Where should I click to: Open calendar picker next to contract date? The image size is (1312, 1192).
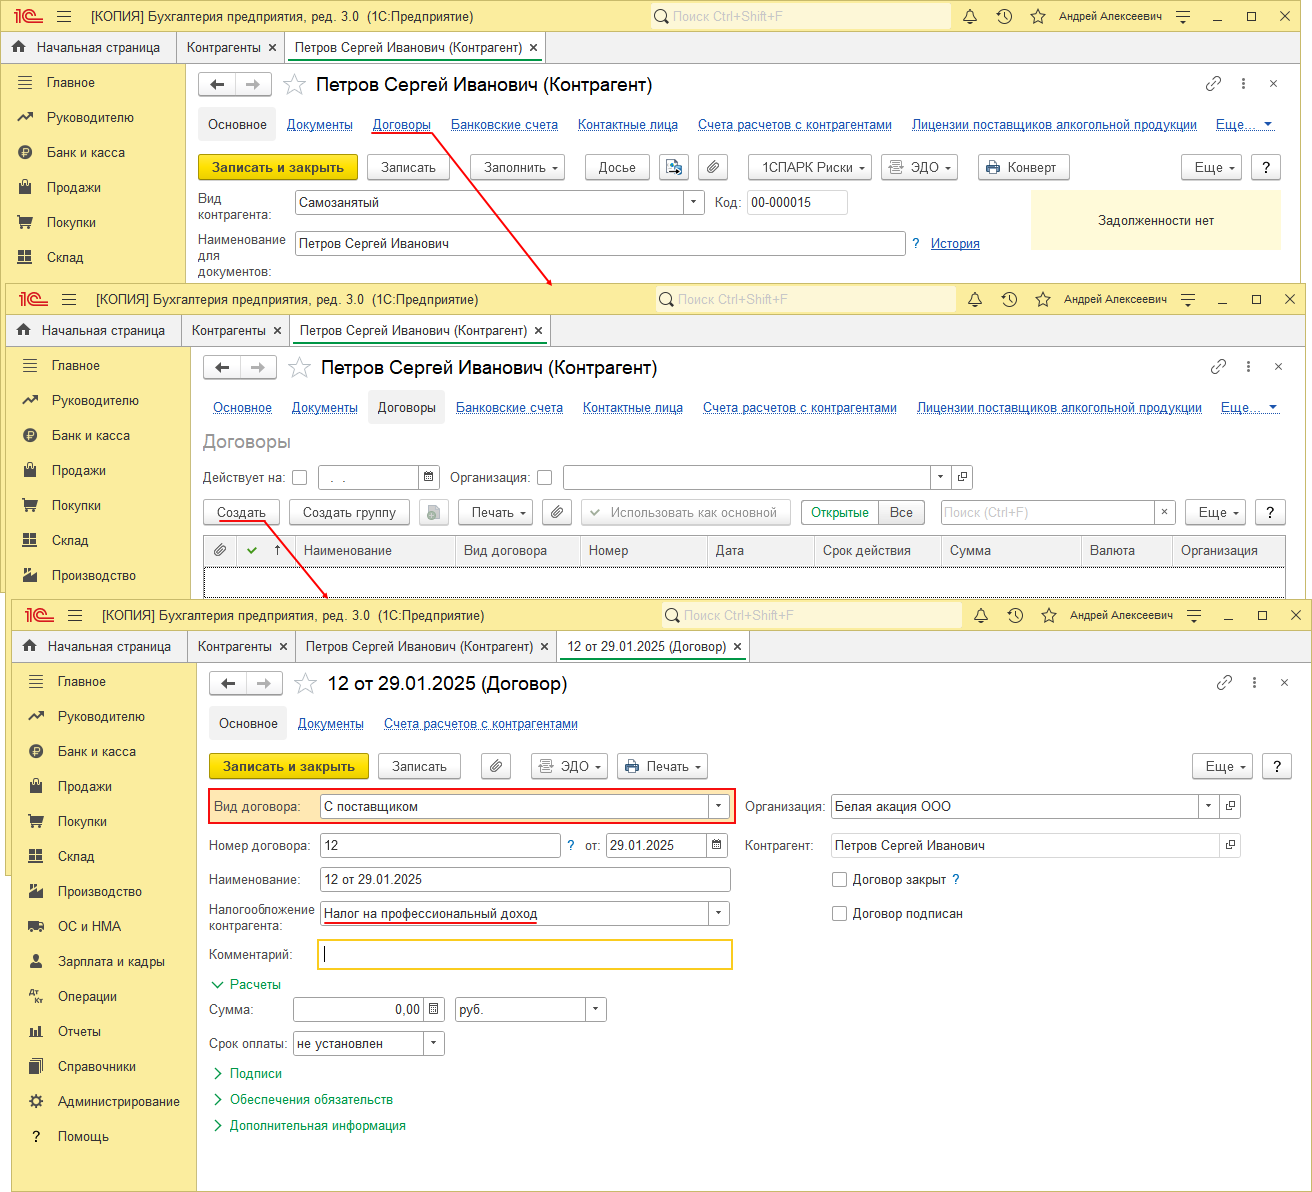tap(717, 845)
